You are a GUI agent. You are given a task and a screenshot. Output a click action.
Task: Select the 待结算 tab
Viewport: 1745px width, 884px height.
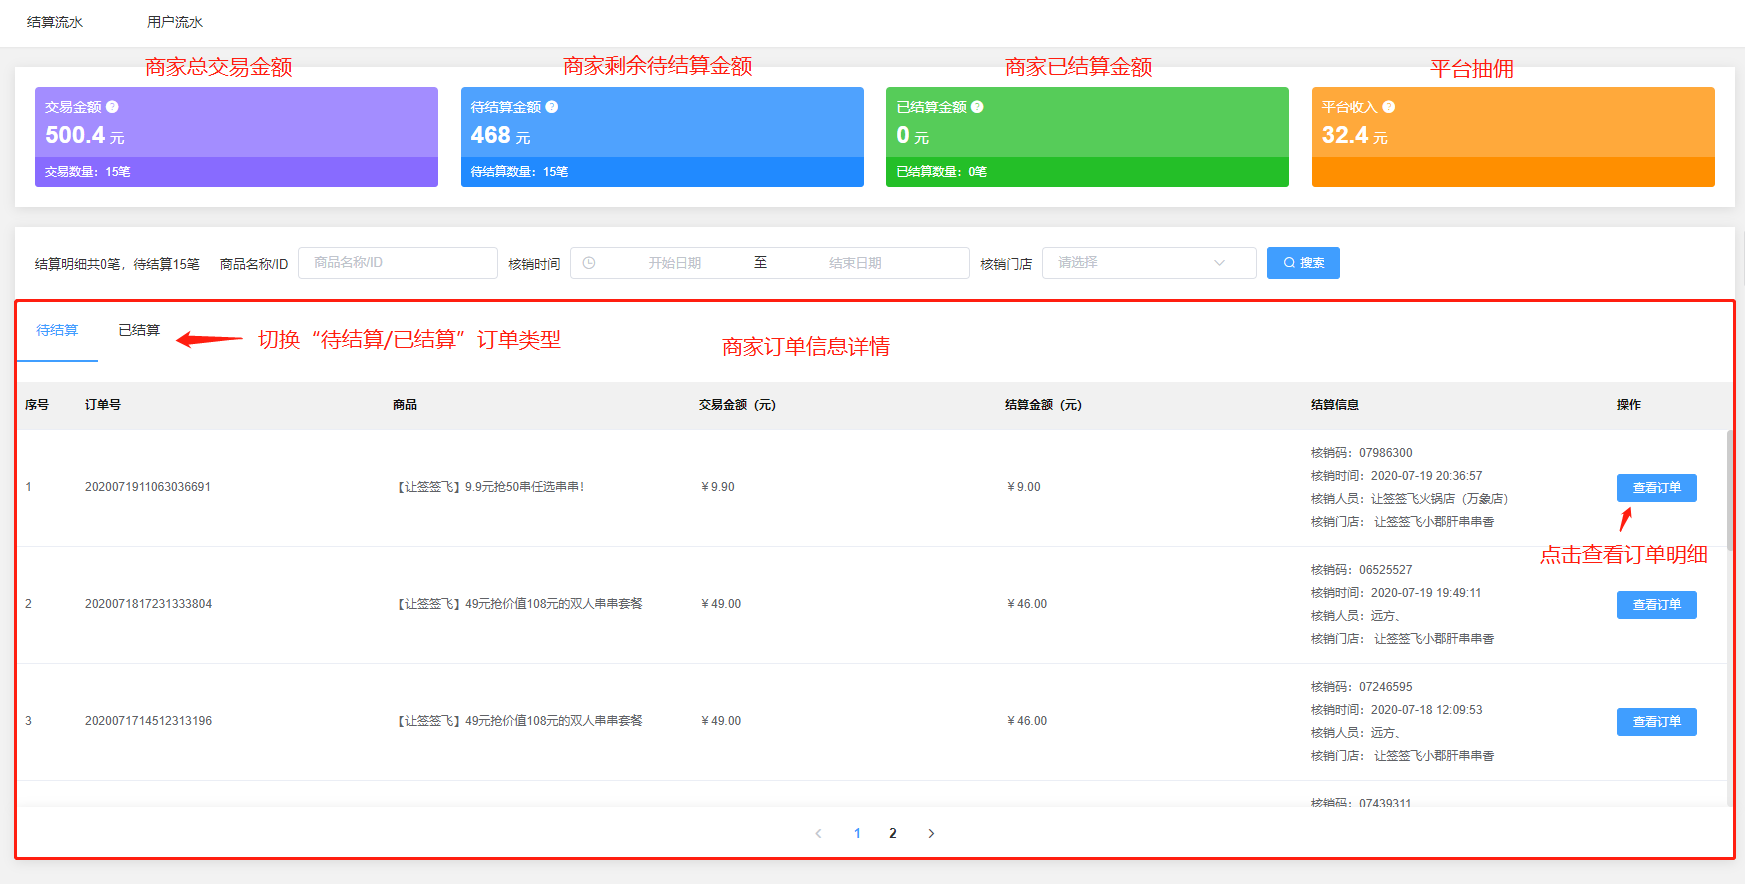pos(57,330)
